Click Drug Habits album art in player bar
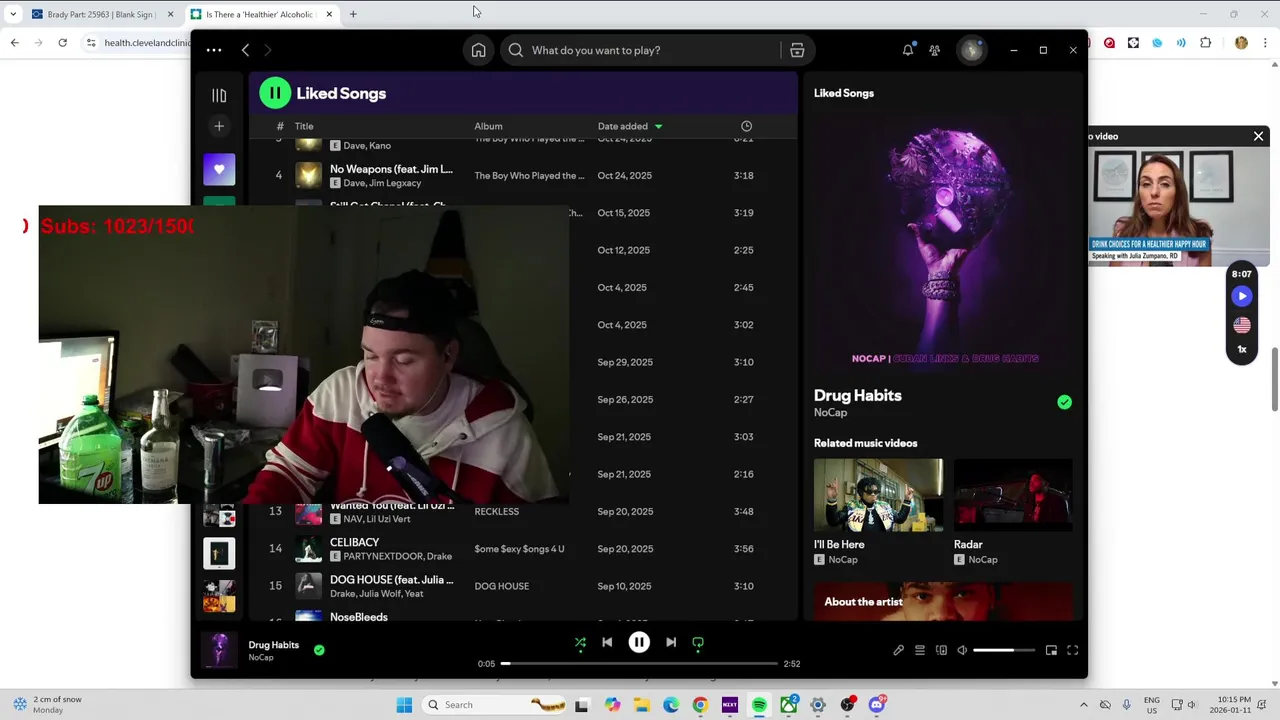Screen dimensions: 1280x720 219,650
